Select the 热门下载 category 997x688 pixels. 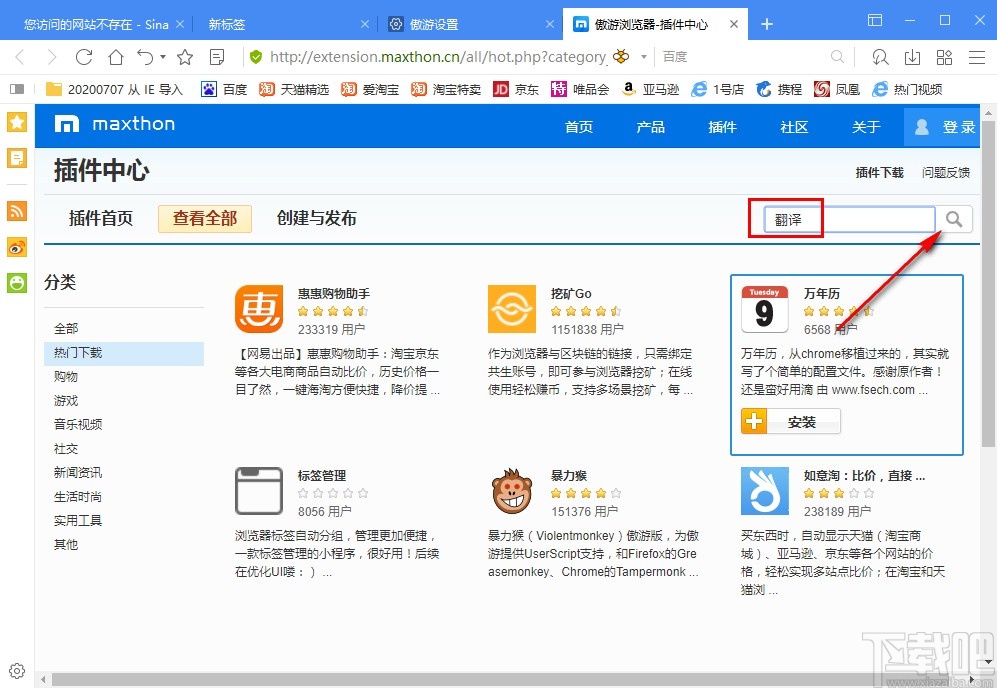(x=124, y=353)
